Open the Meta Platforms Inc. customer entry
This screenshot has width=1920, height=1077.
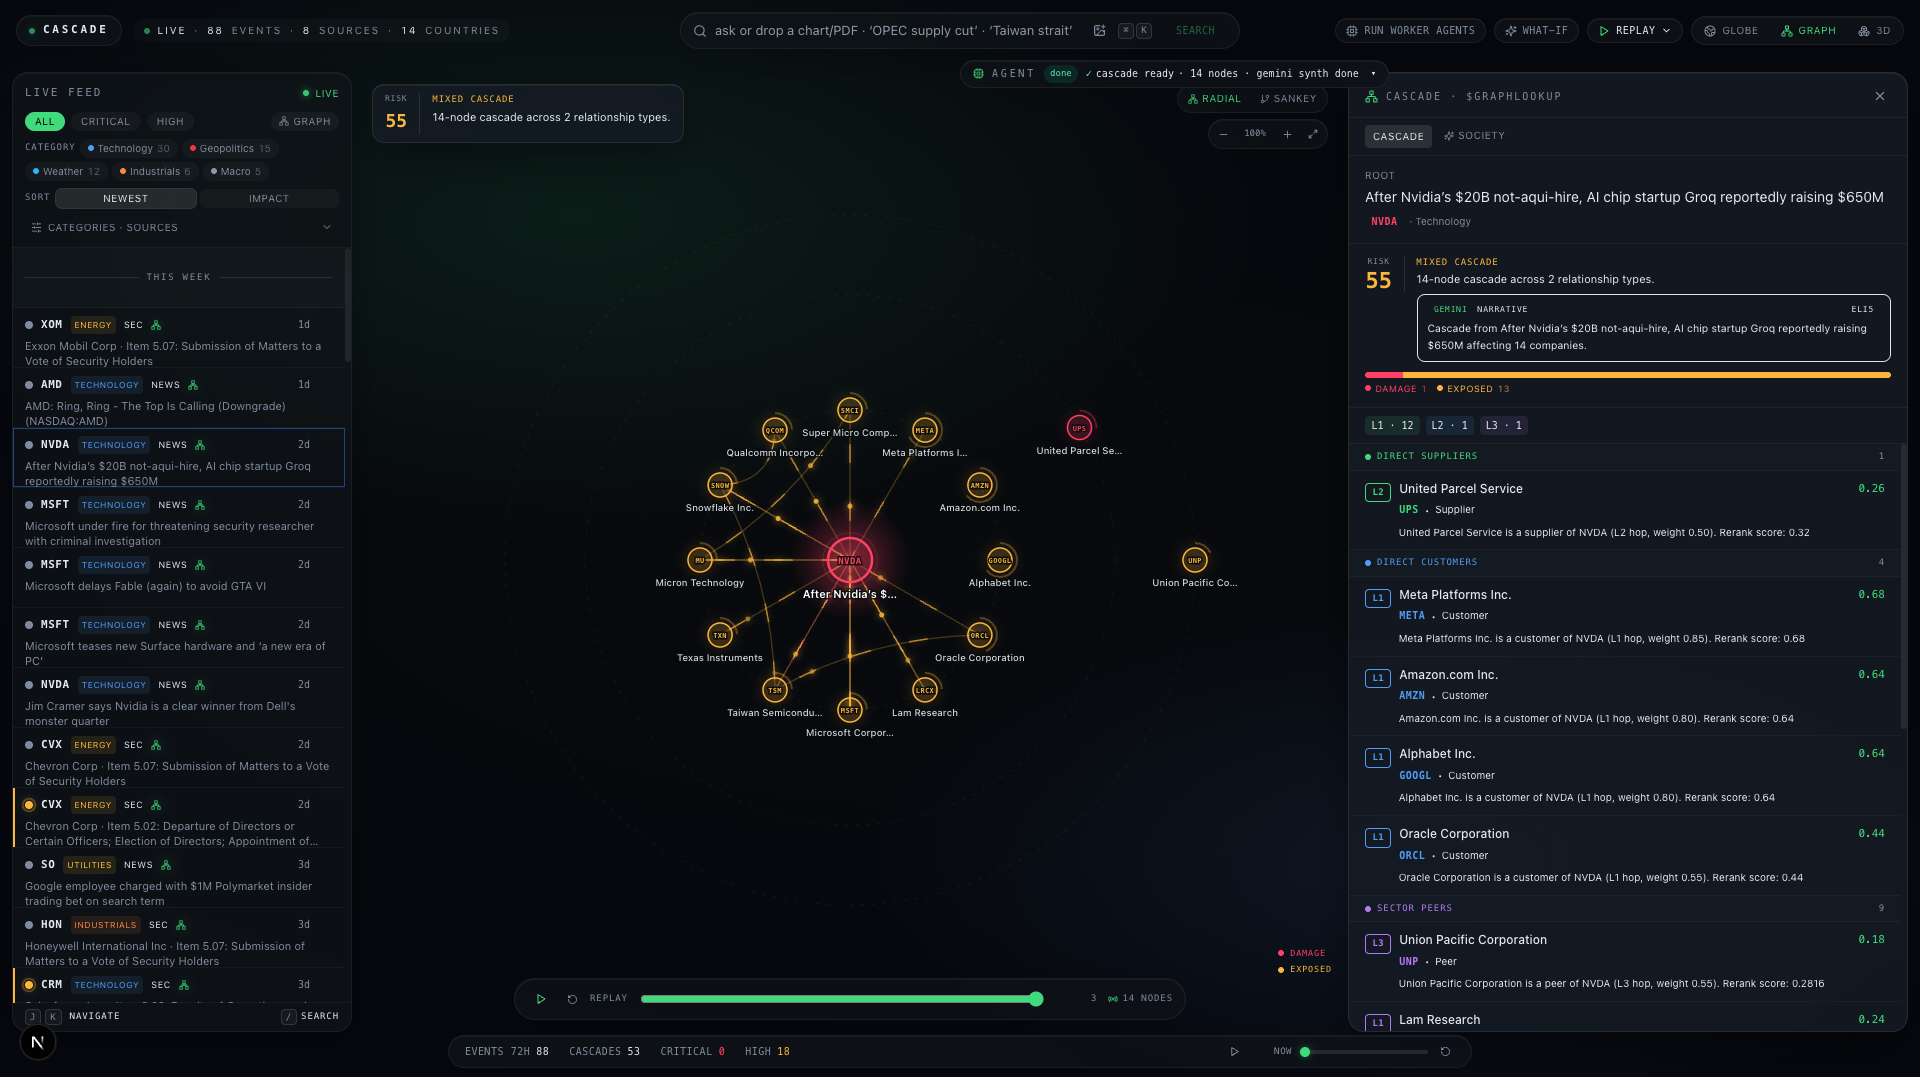point(1625,616)
